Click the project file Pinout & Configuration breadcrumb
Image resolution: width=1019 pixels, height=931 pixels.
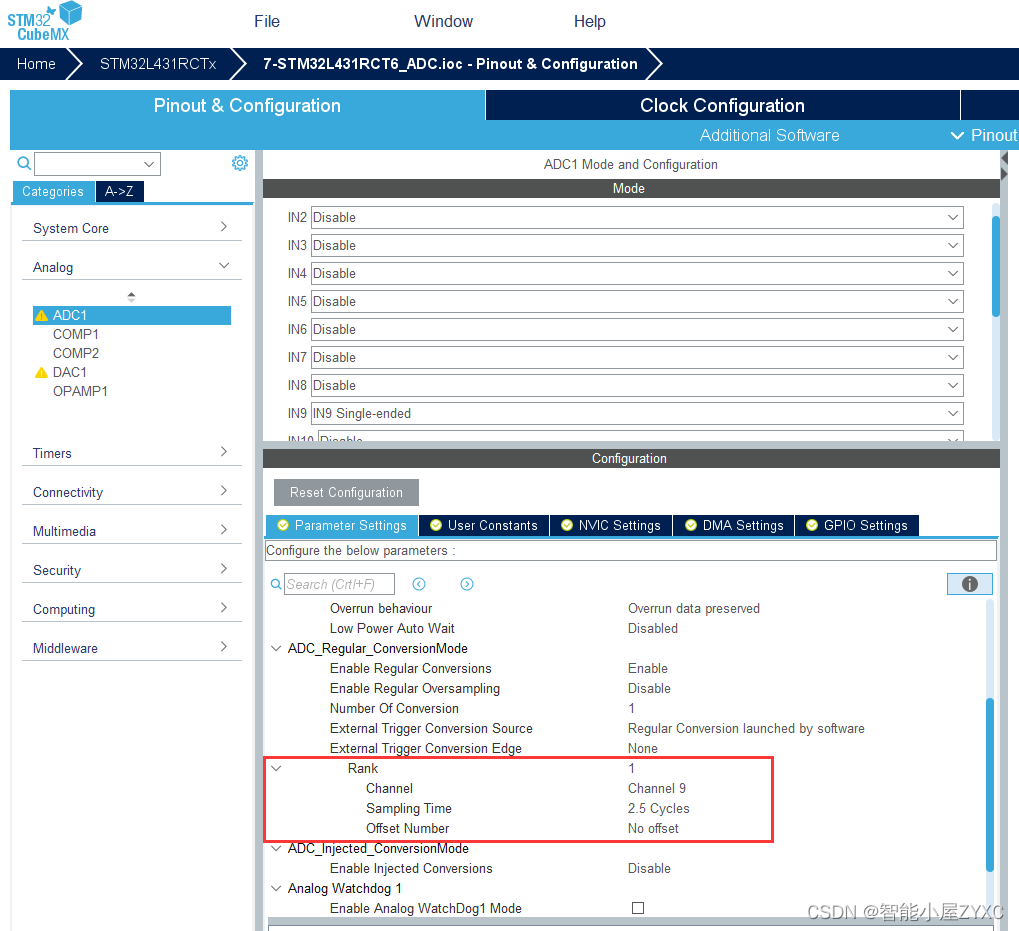tap(450, 64)
